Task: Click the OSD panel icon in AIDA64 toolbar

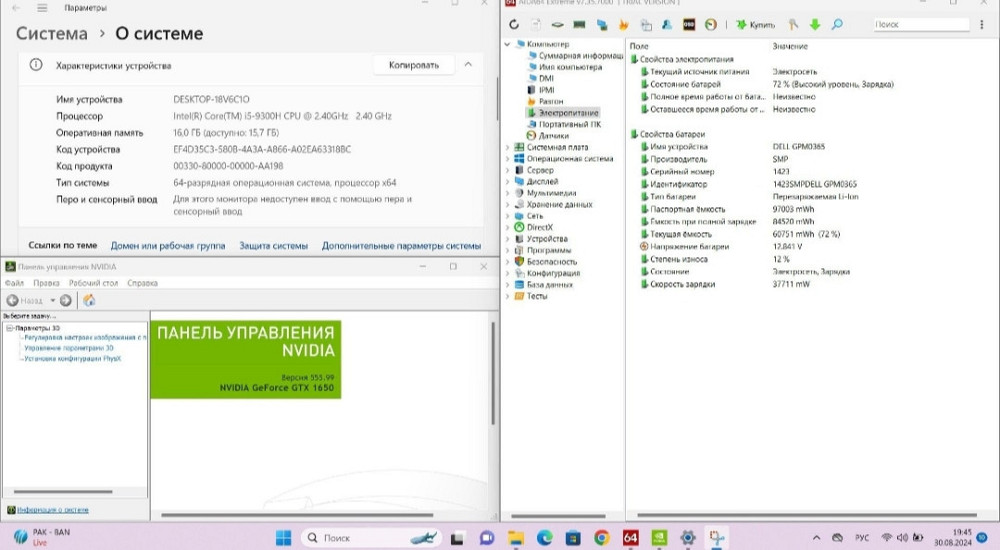Action: click(689, 24)
